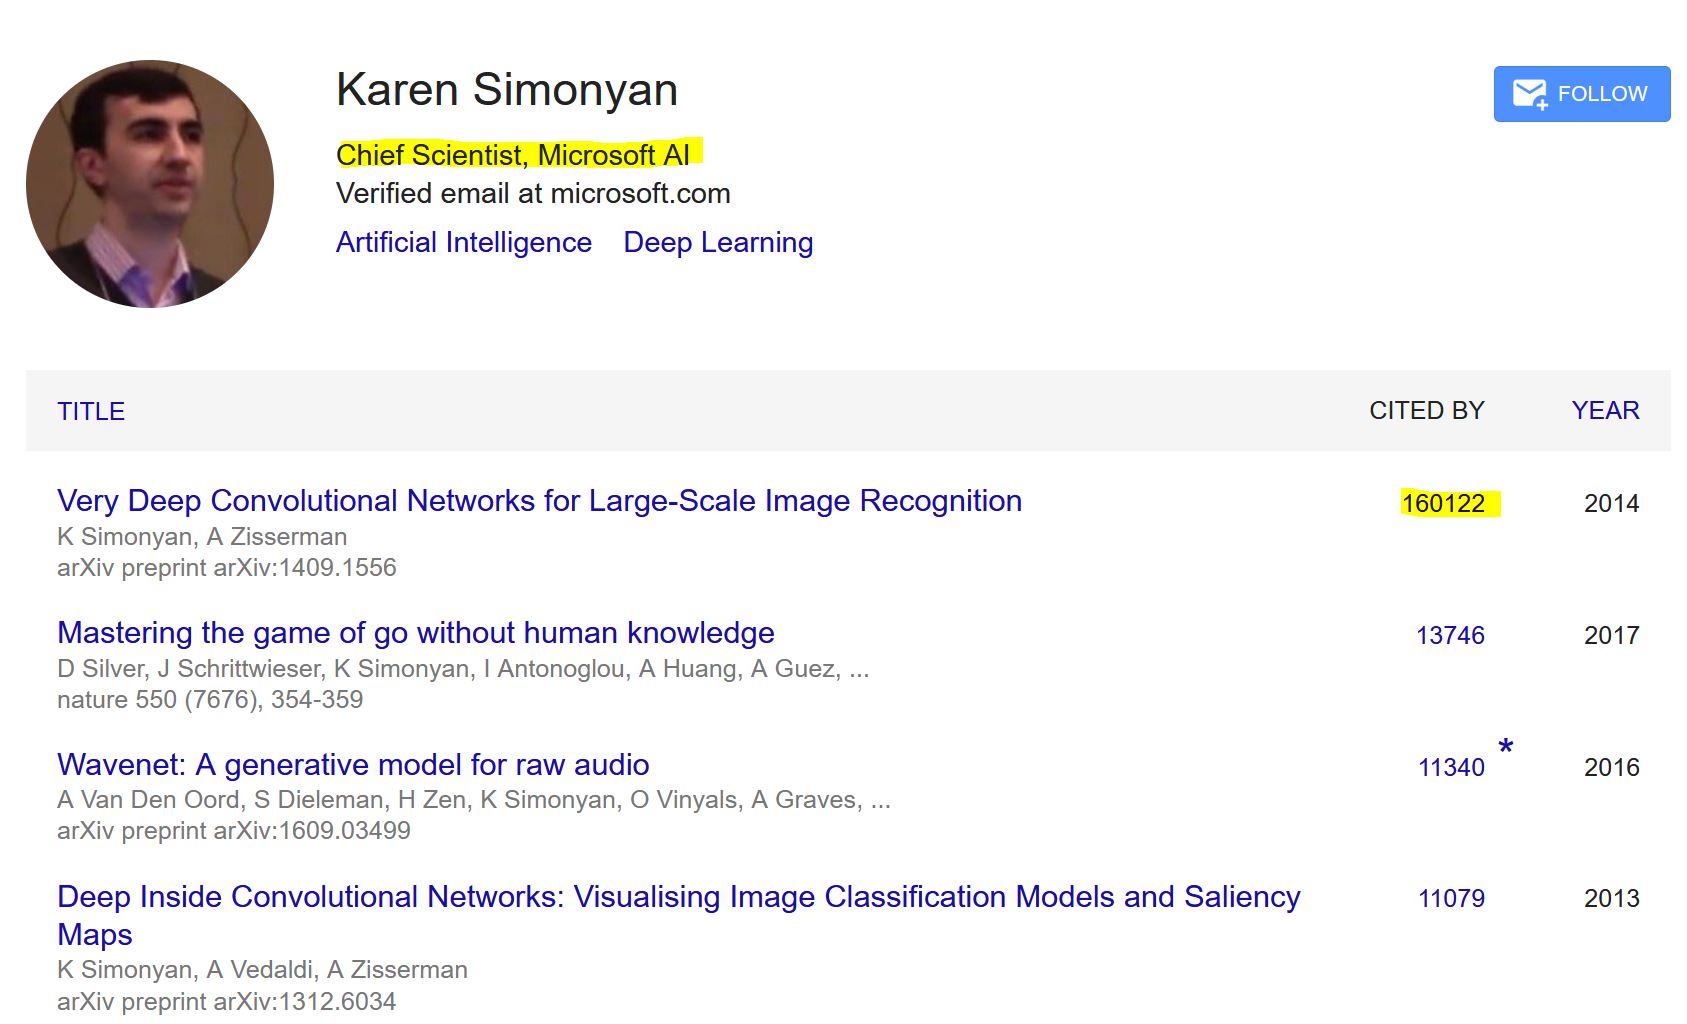This screenshot has width=1687, height=1024.
Task: Click arXiv preprint arXiv:1312.6034 text
Action: pos(227,1002)
